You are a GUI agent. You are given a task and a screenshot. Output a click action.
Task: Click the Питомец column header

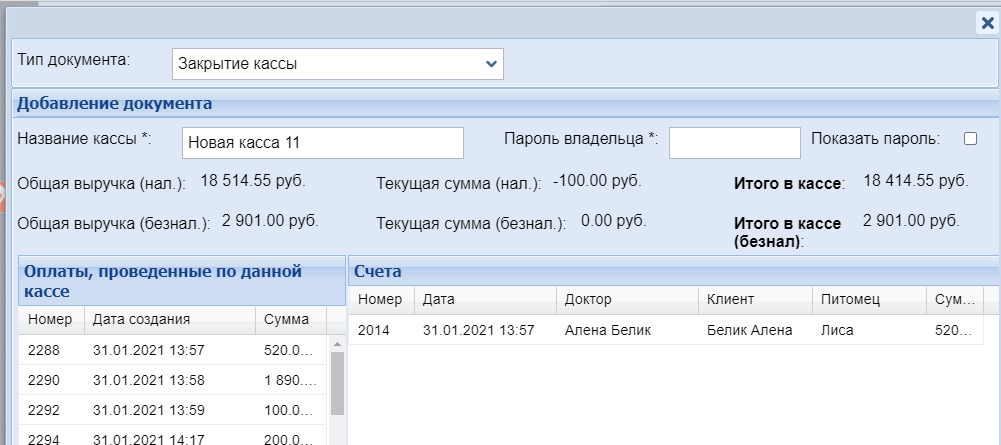click(866, 299)
